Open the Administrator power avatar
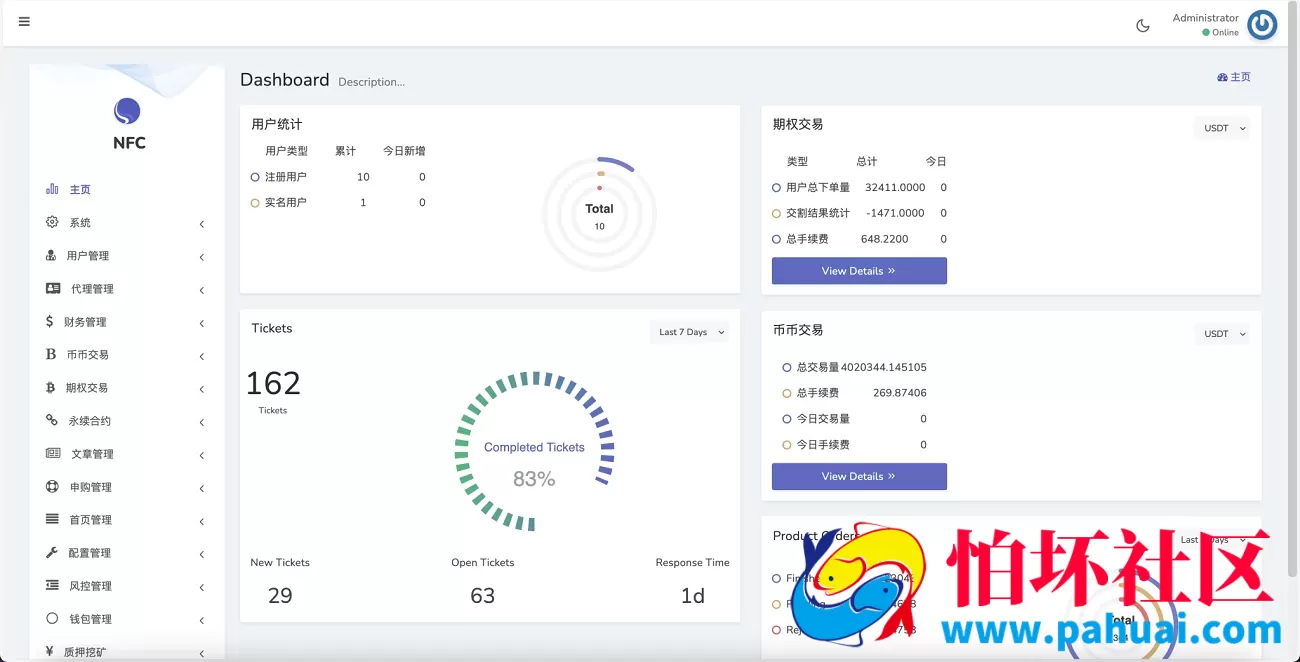This screenshot has height=662, width=1300. [x=1262, y=25]
